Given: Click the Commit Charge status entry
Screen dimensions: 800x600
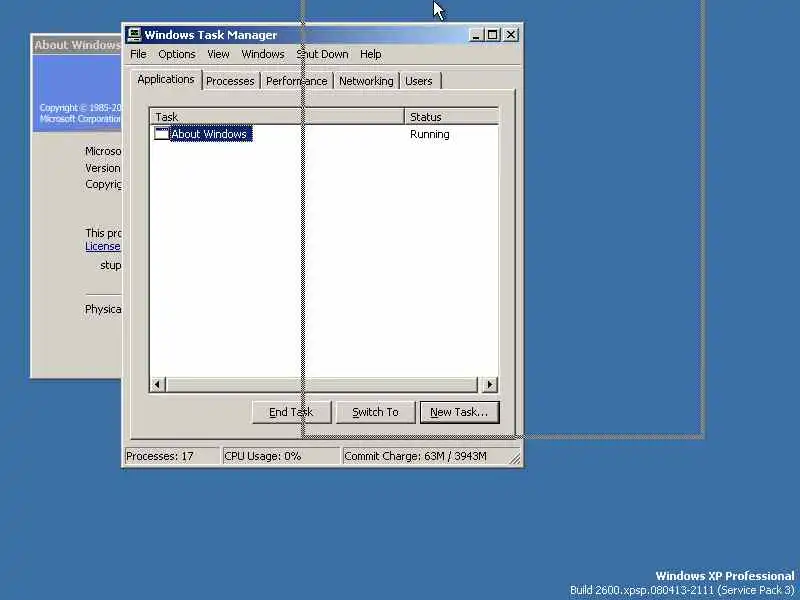Looking at the screenshot, I should click(x=426, y=456).
